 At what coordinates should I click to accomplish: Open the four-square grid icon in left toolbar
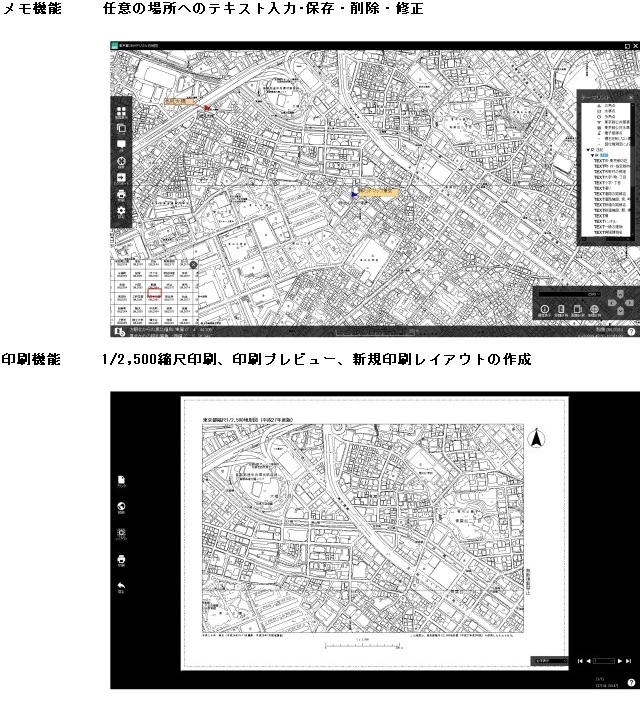[121, 111]
